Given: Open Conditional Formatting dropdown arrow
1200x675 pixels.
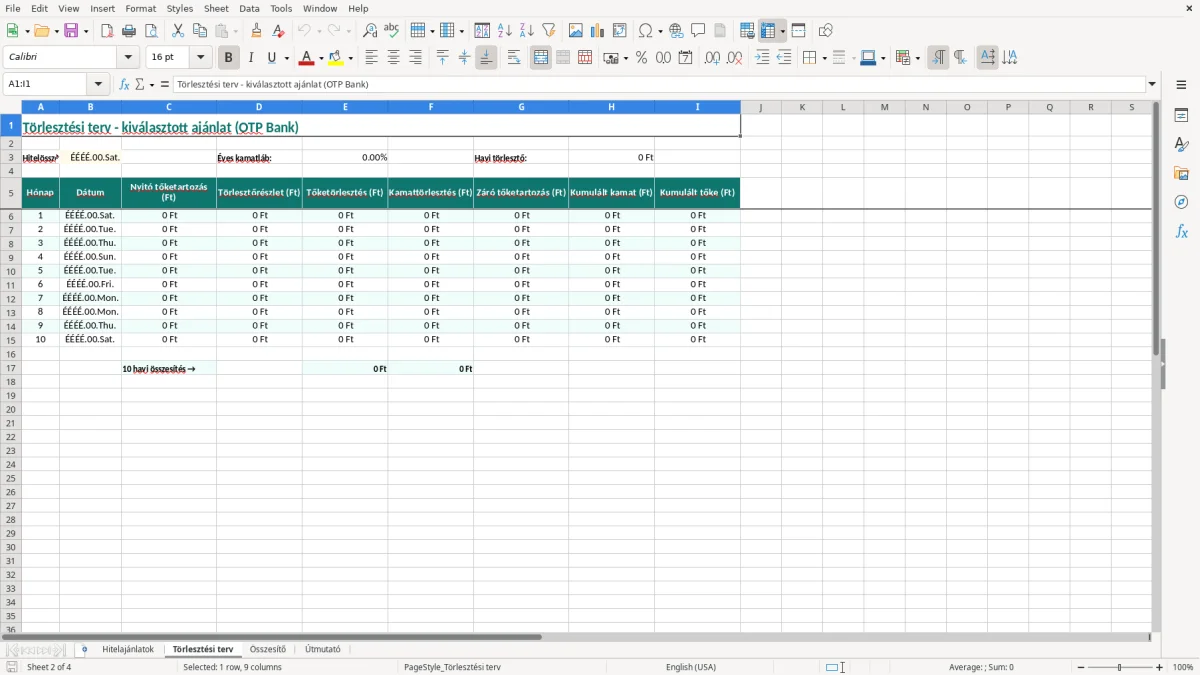Looking at the screenshot, I should pos(917,58).
